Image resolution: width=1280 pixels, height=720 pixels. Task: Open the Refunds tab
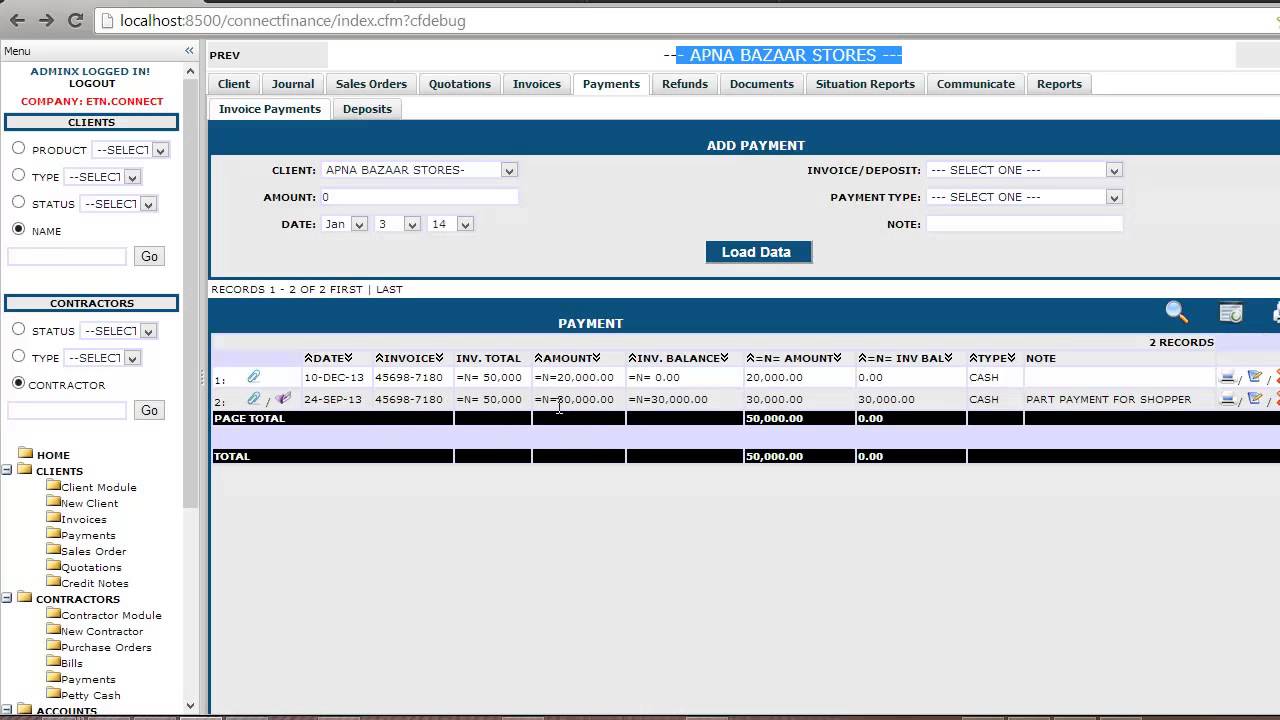(685, 84)
